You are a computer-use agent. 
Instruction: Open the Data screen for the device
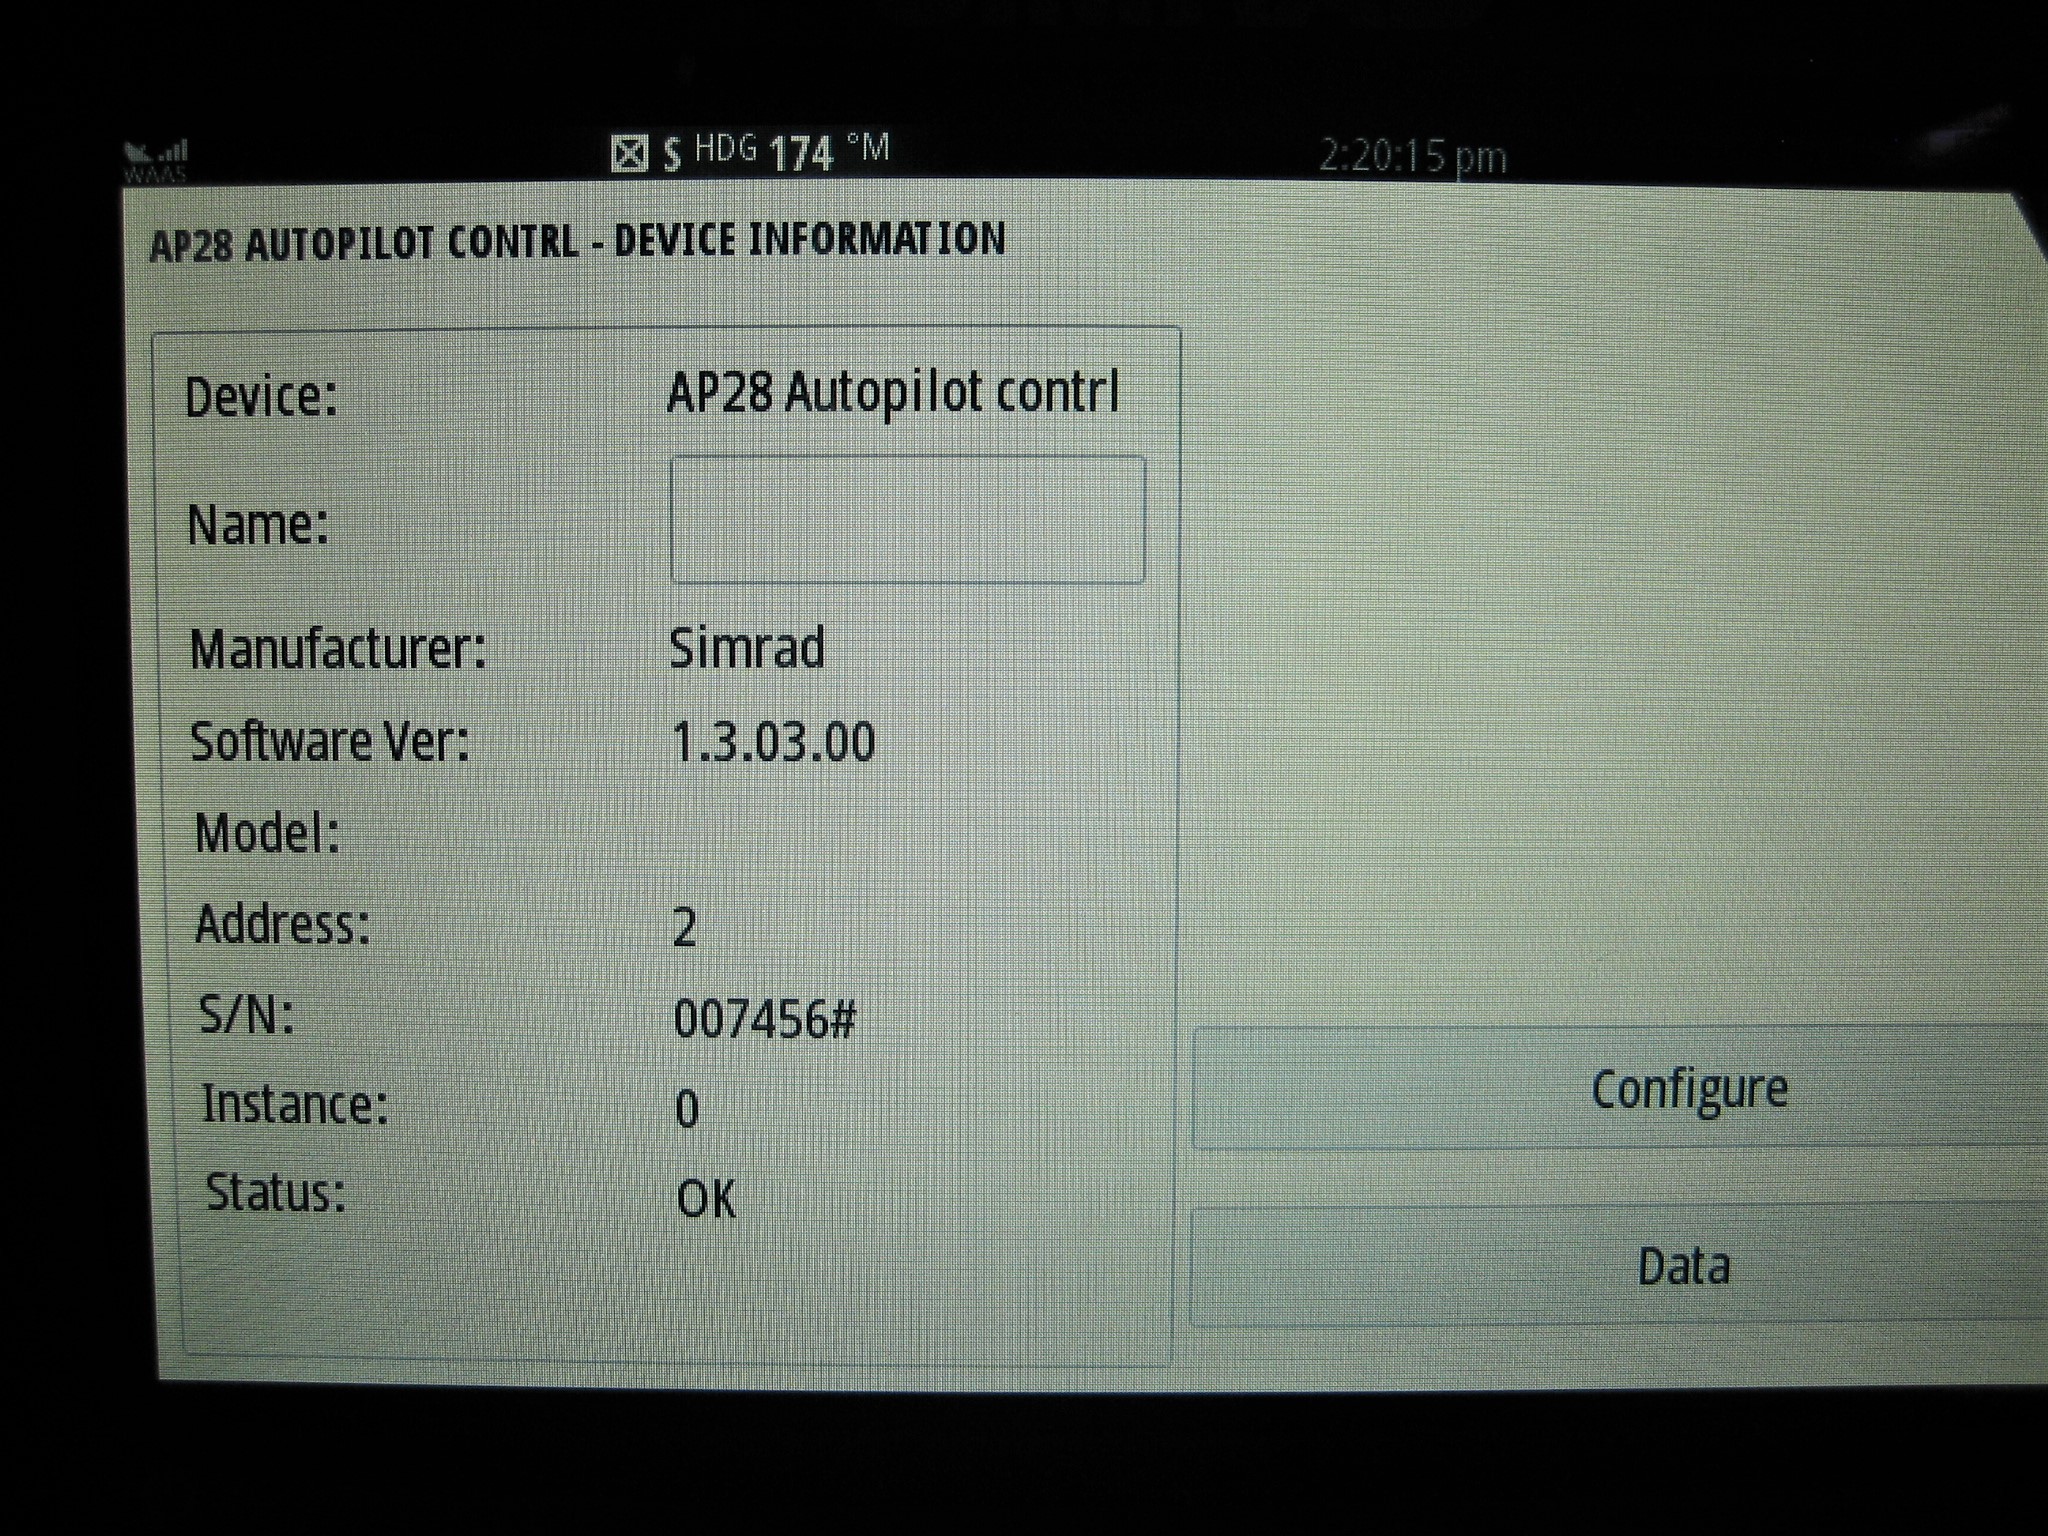click(x=1683, y=1265)
